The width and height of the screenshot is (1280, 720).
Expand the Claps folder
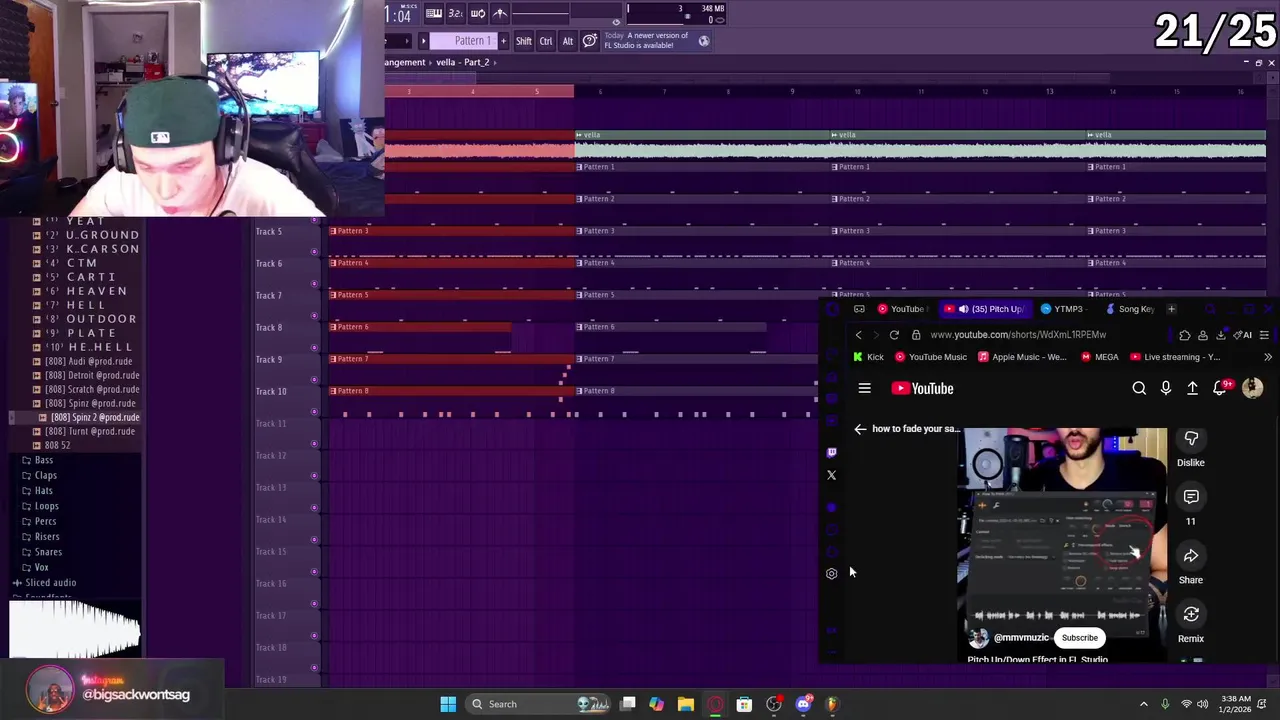[x=40, y=475]
